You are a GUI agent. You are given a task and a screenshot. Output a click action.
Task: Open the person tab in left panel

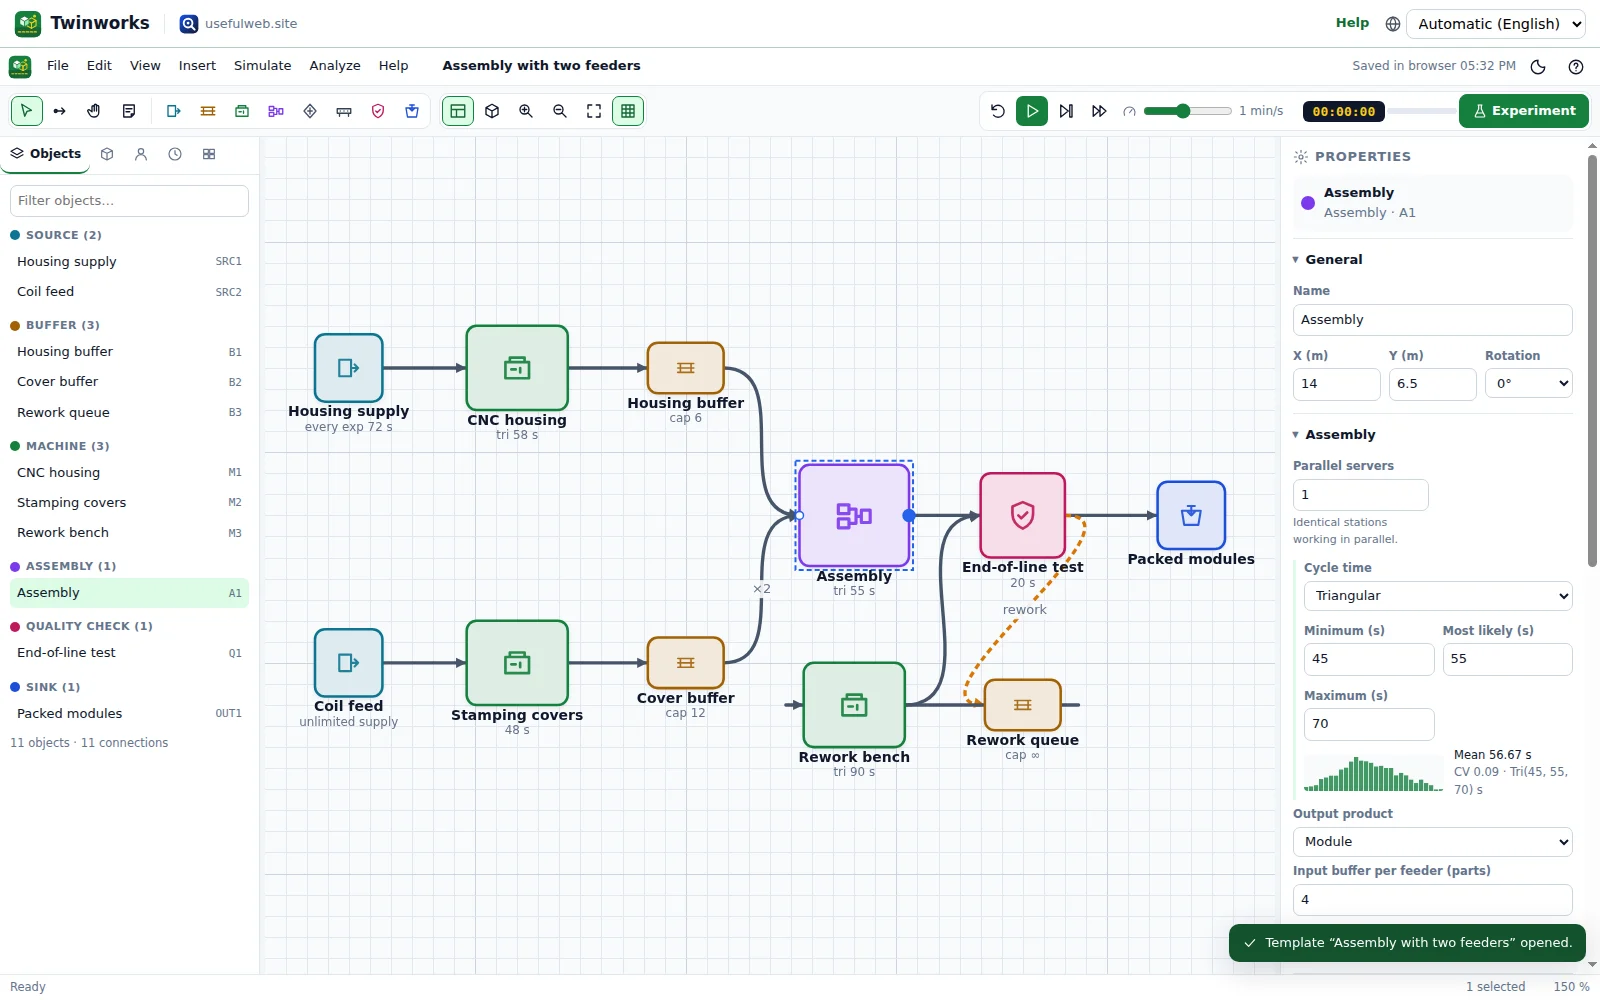141,154
